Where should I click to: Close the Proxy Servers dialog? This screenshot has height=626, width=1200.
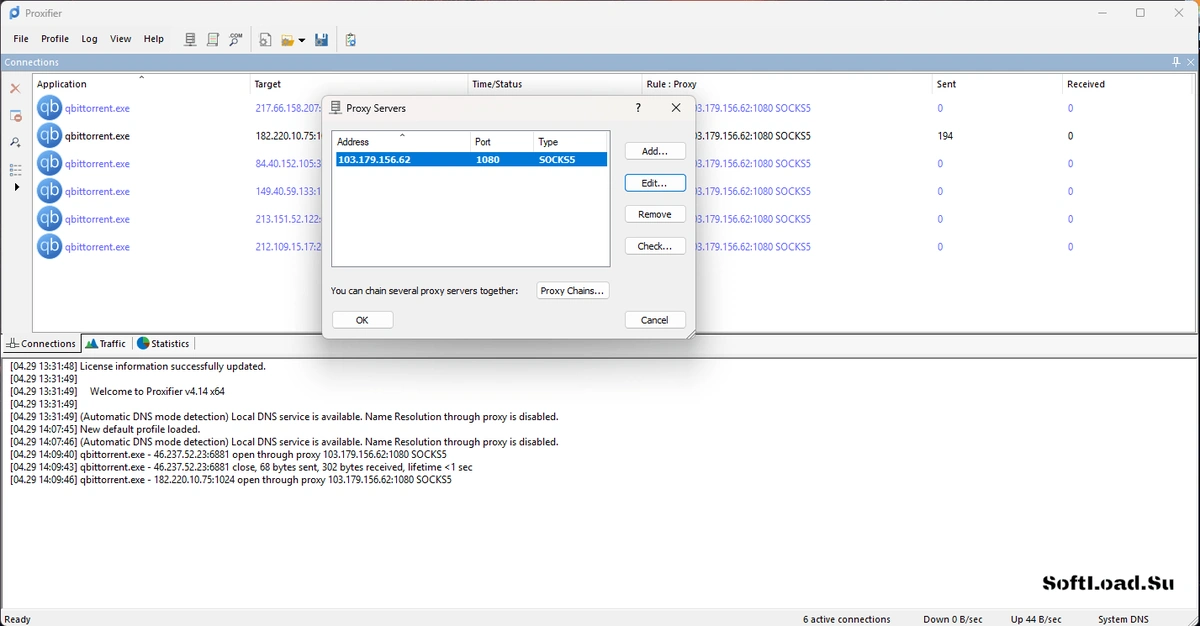click(x=676, y=107)
